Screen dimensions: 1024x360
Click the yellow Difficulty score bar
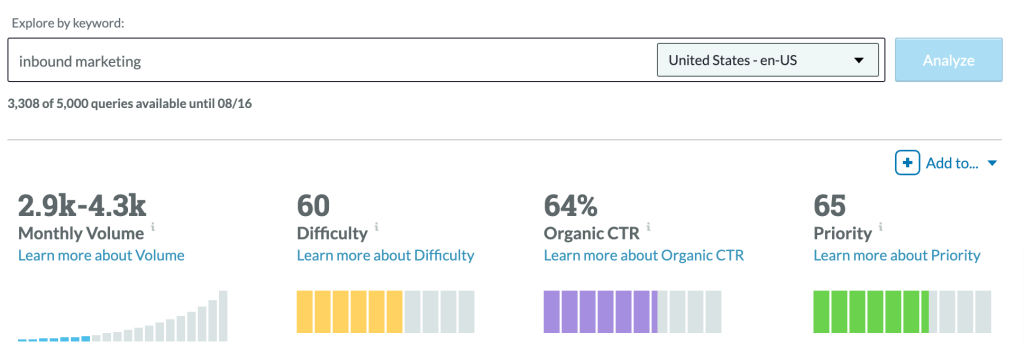(x=385, y=312)
